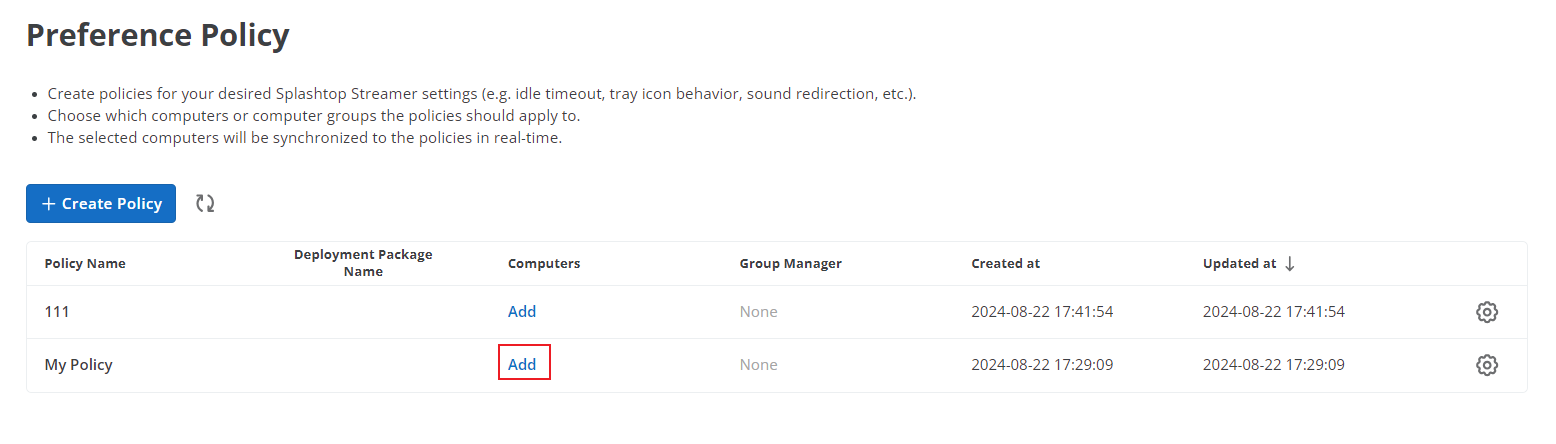Click the Computers column header
The height and width of the screenshot is (444, 1556).
[544, 264]
